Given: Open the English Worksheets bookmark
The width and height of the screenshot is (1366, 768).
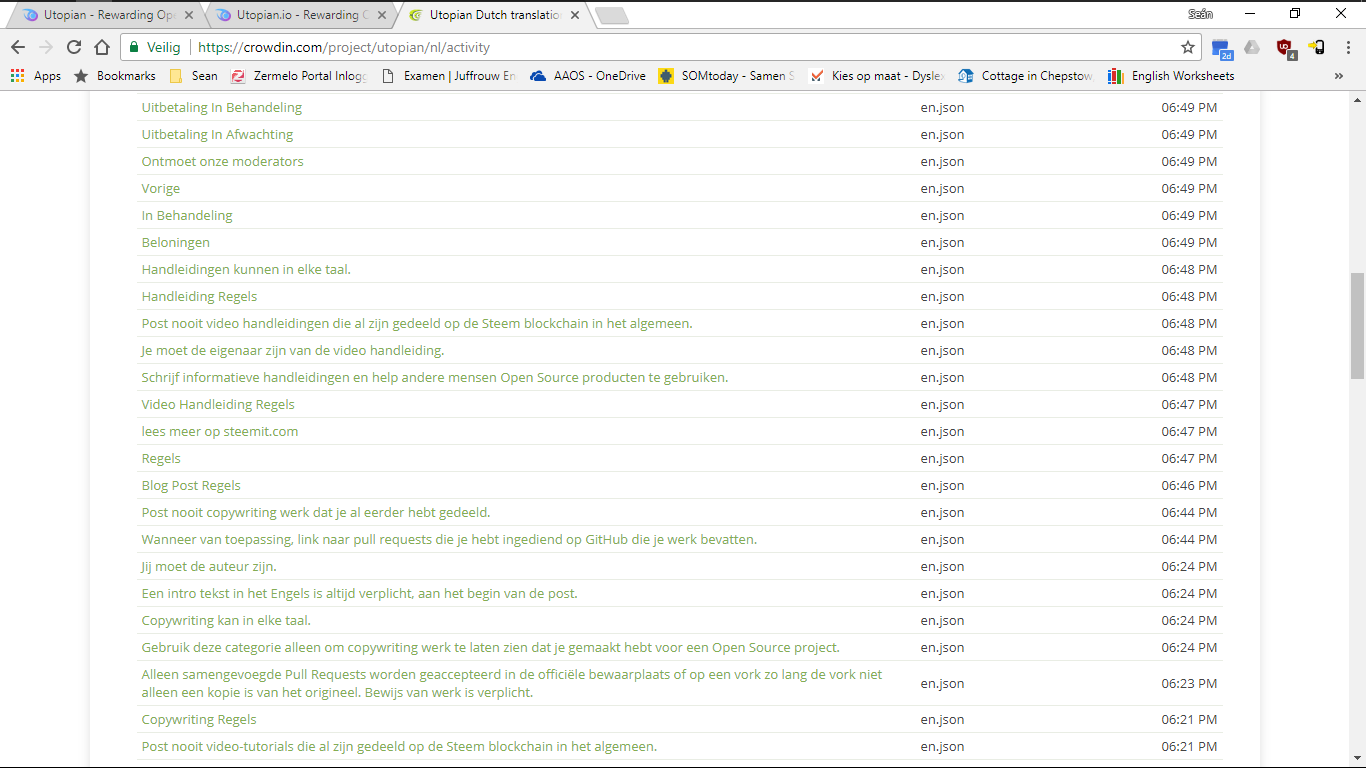Looking at the screenshot, I should pyautogui.click(x=1171, y=76).
